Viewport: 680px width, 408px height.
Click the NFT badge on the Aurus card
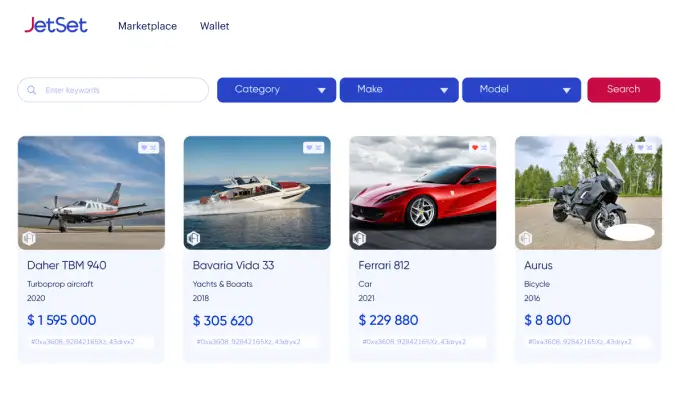[x=526, y=239]
